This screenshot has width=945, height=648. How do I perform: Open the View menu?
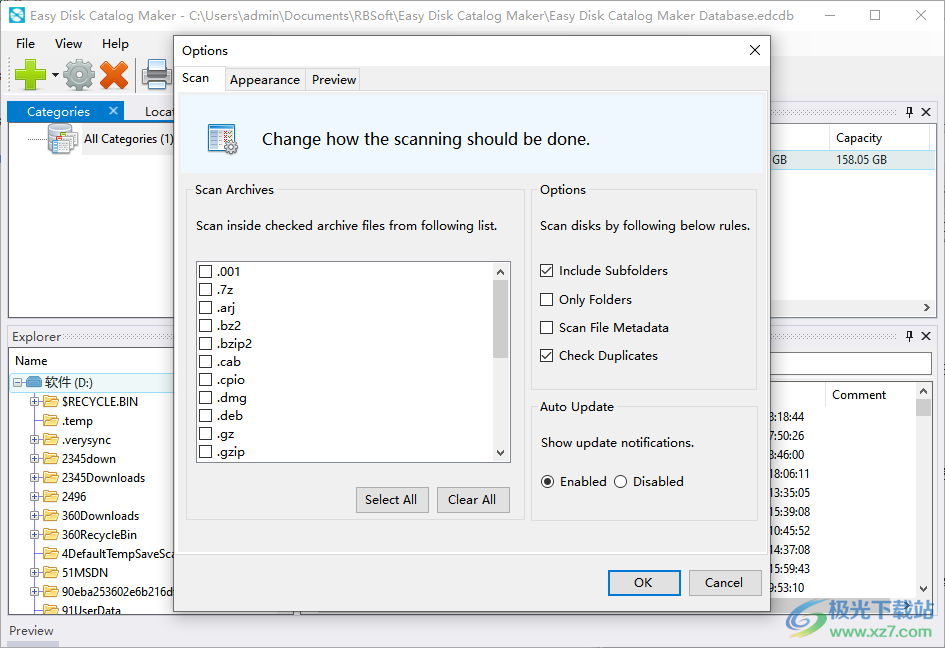click(x=68, y=43)
